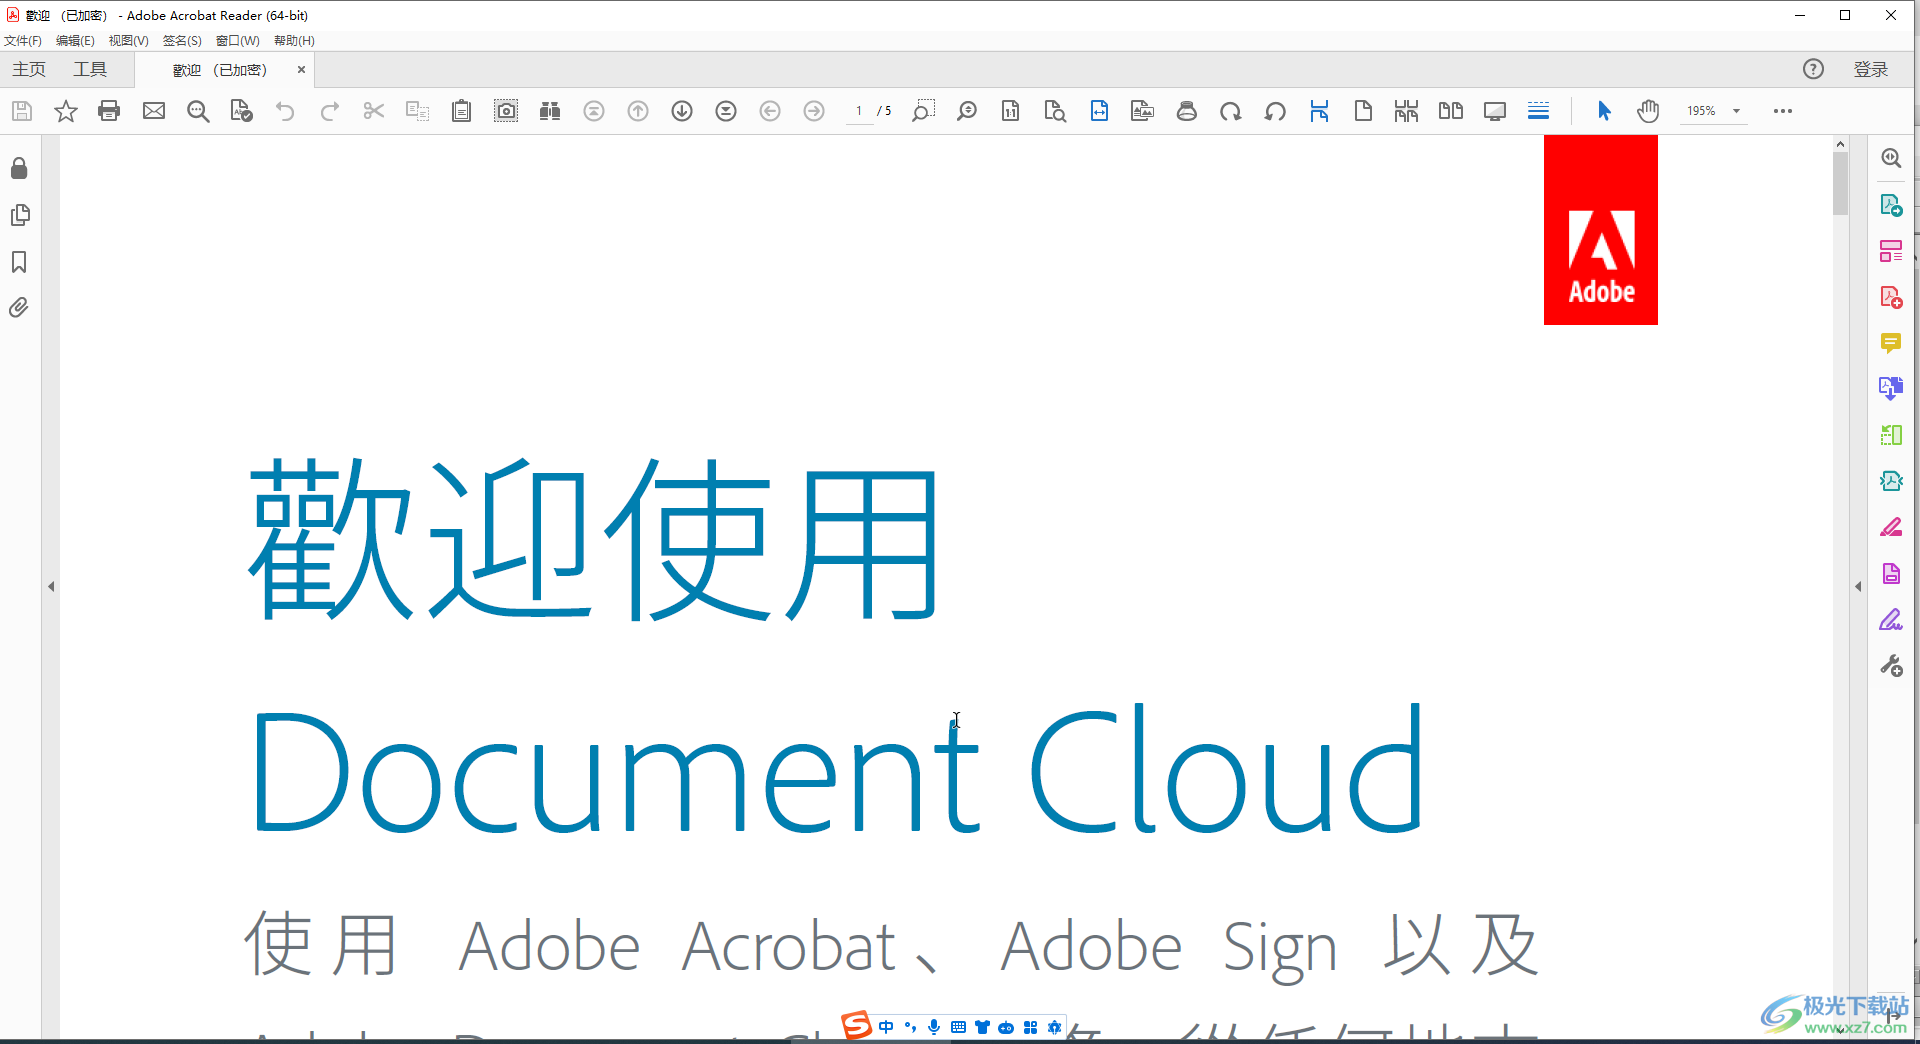This screenshot has height=1044, width=1920.
Task: Switch to single page view
Action: [1363, 111]
